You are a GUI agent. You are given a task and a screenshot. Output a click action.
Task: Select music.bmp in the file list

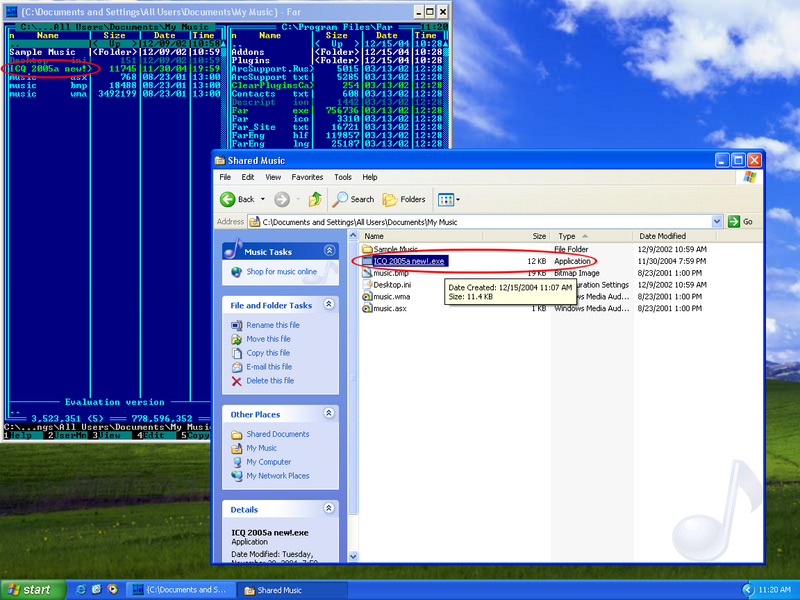click(391, 273)
